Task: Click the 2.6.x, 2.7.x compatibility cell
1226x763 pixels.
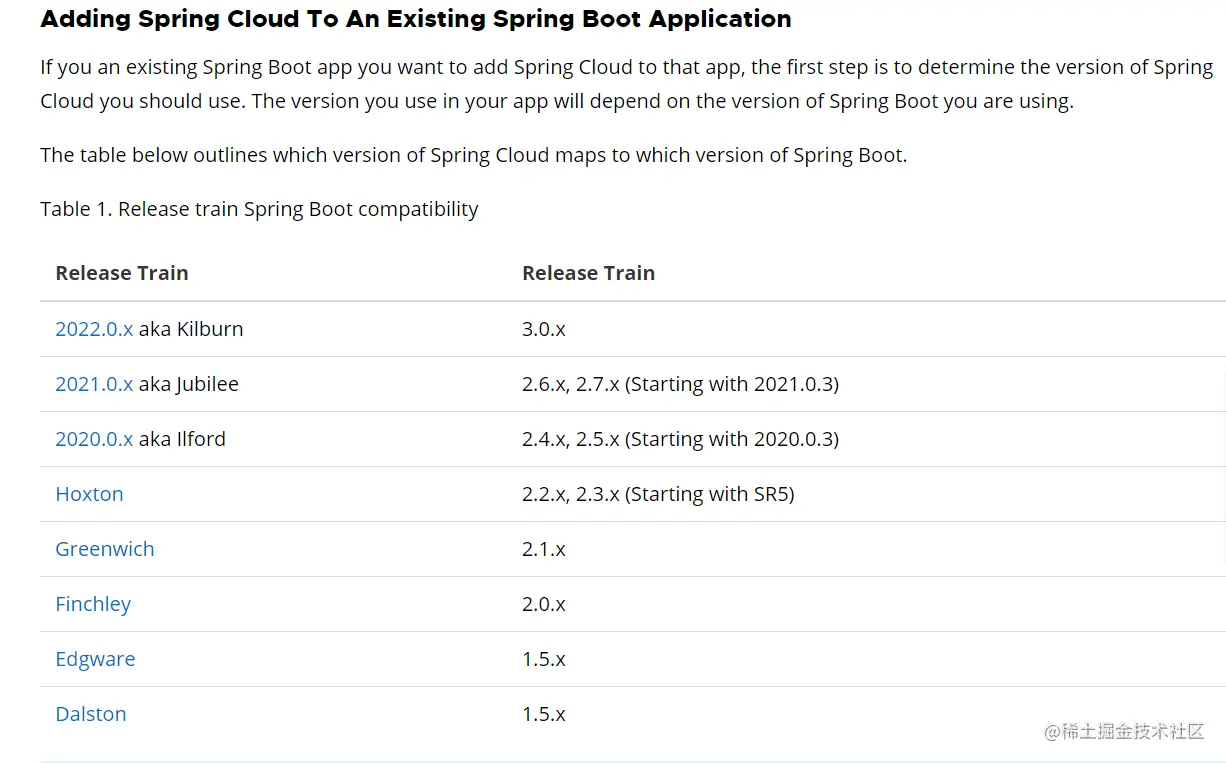Action: pyautogui.click(x=680, y=384)
